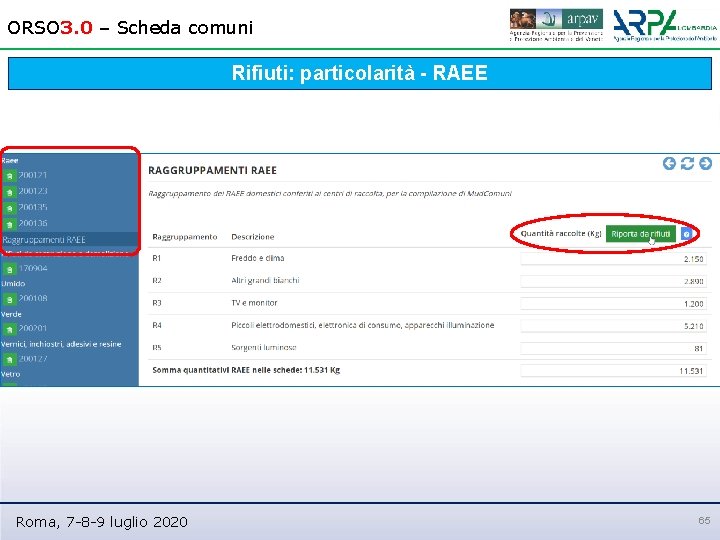This screenshot has height=540, width=720.
Task: Click the refresh icon in the RAEE panel
Action: [687, 163]
